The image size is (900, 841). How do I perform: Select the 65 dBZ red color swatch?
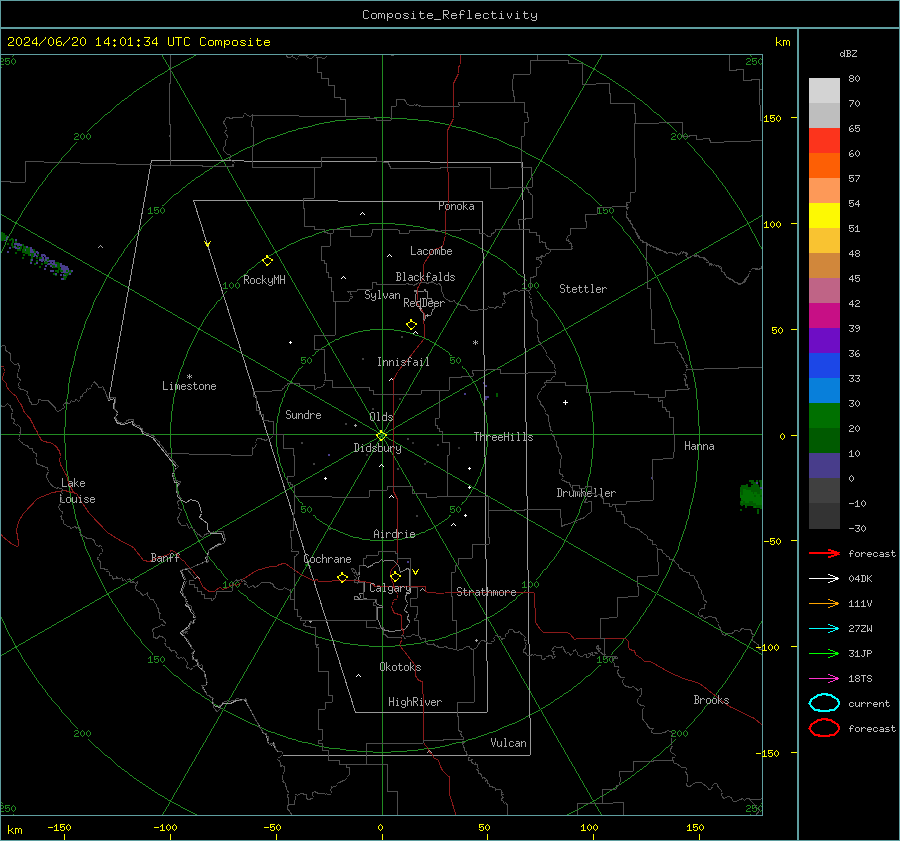click(x=824, y=140)
